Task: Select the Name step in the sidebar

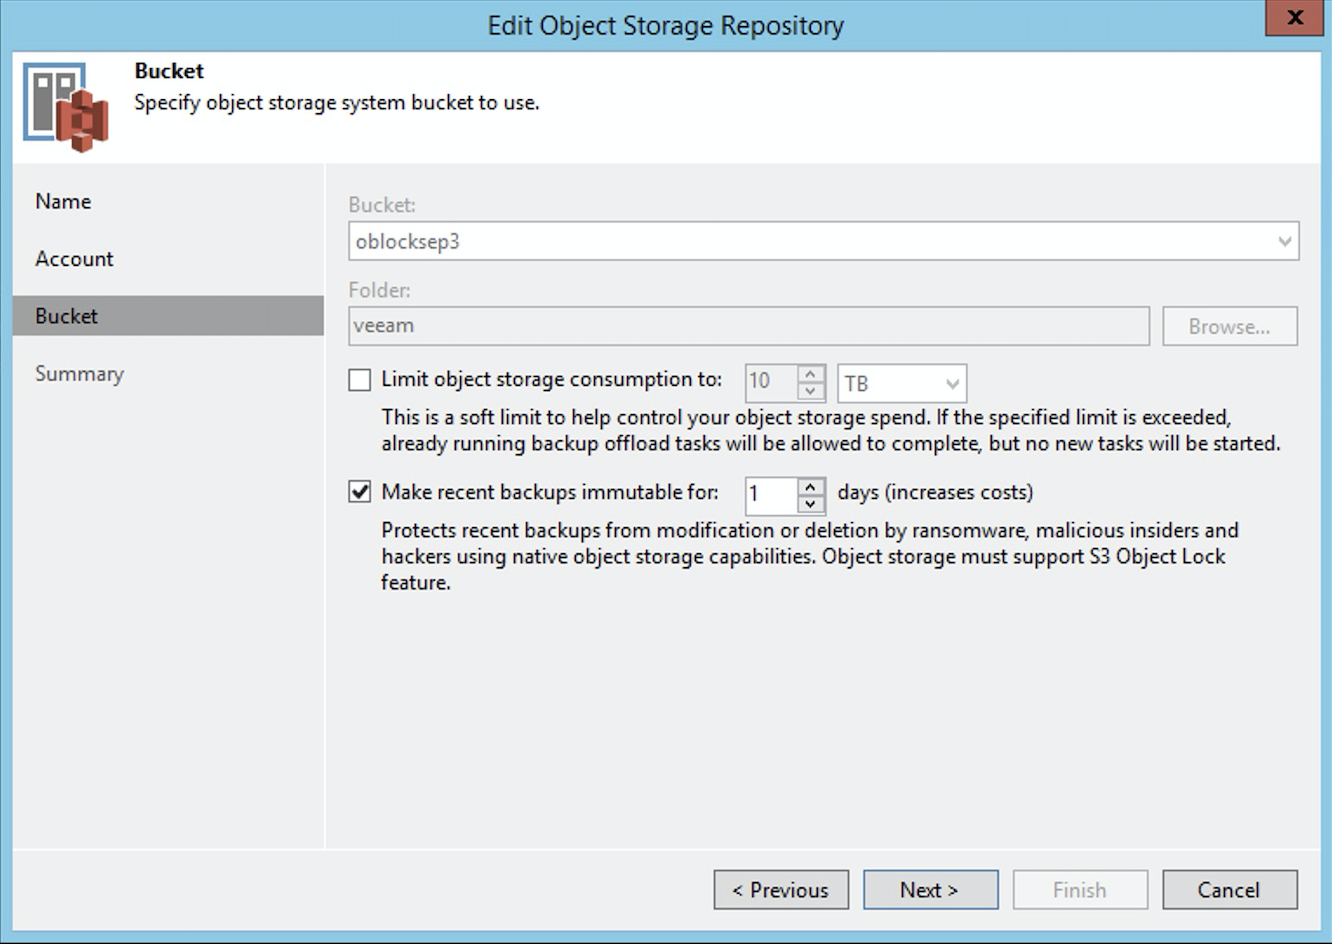Action: (x=63, y=201)
